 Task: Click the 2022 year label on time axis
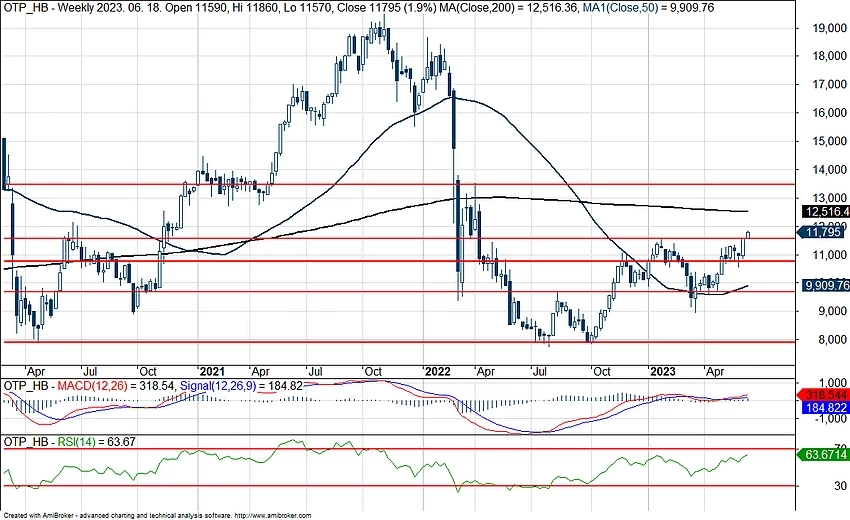pos(437,371)
